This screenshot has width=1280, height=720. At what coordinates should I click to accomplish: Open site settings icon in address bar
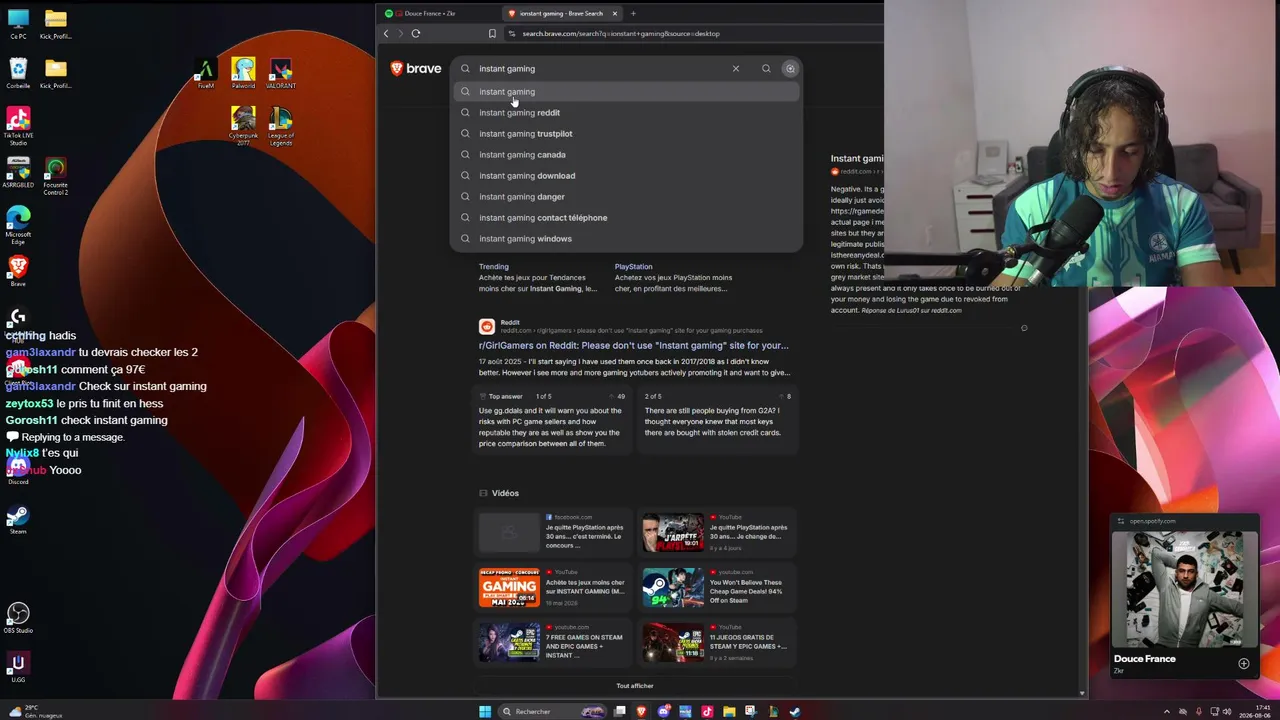point(512,33)
